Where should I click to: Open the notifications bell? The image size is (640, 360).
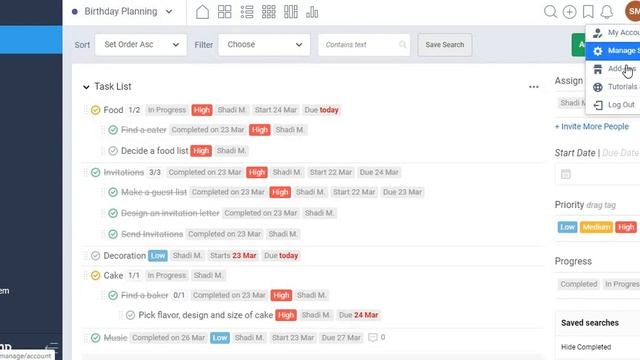point(607,12)
